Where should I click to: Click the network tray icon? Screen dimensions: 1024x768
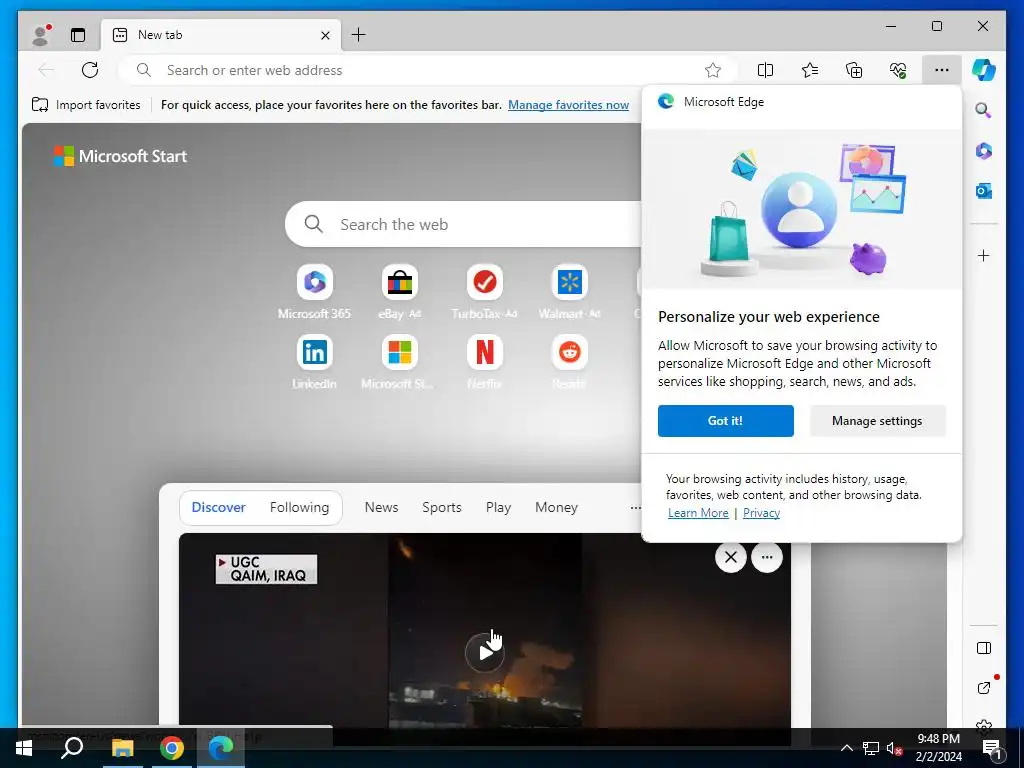point(871,748)
